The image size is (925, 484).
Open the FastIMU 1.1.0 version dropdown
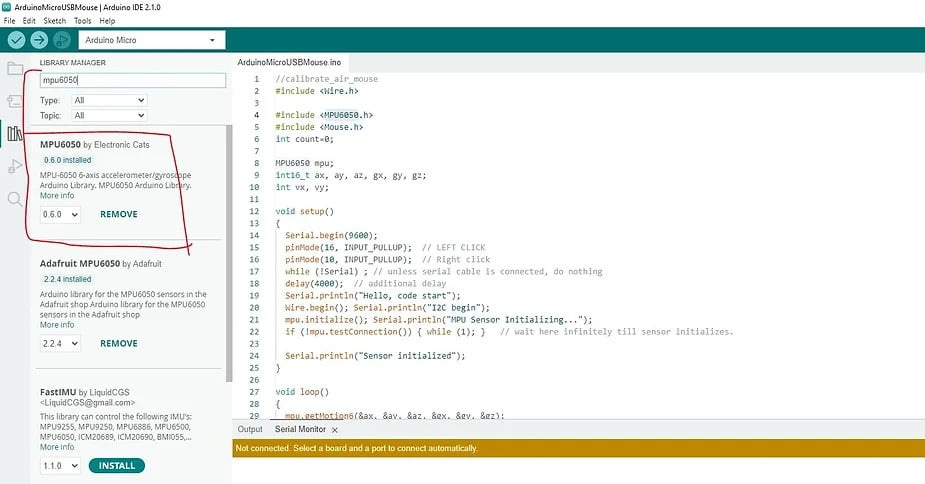60,466
